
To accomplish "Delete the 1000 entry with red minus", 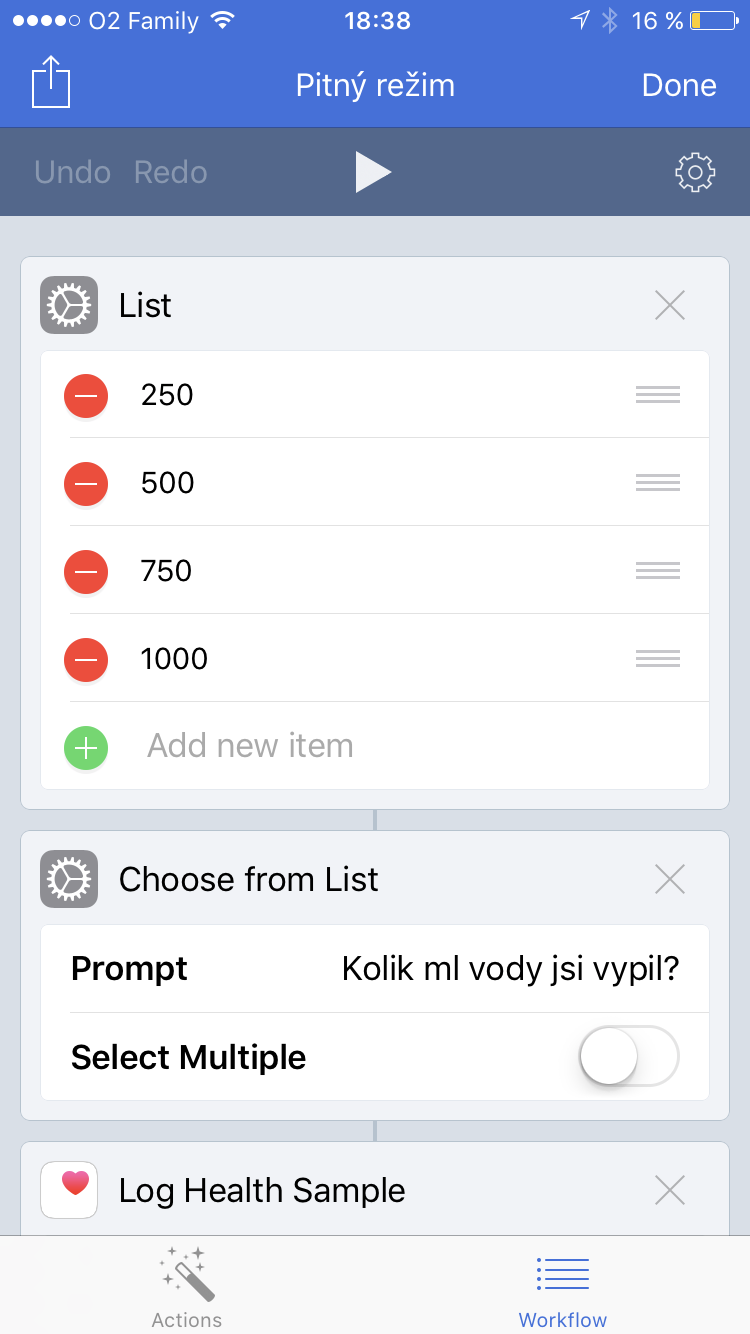I will (86, 660).
